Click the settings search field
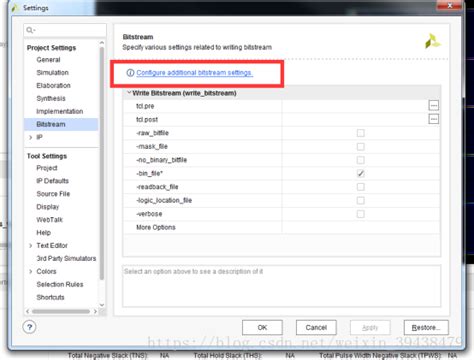 65,30
